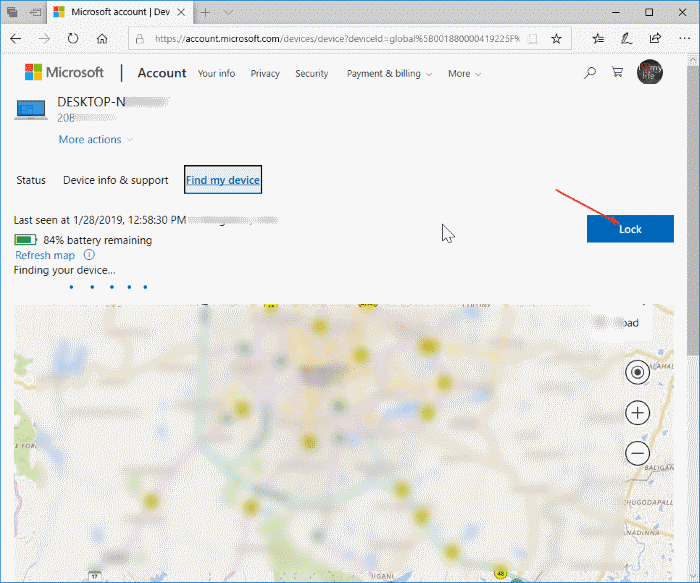
Task: Open the account profile picture
Action: click(650, 72)
